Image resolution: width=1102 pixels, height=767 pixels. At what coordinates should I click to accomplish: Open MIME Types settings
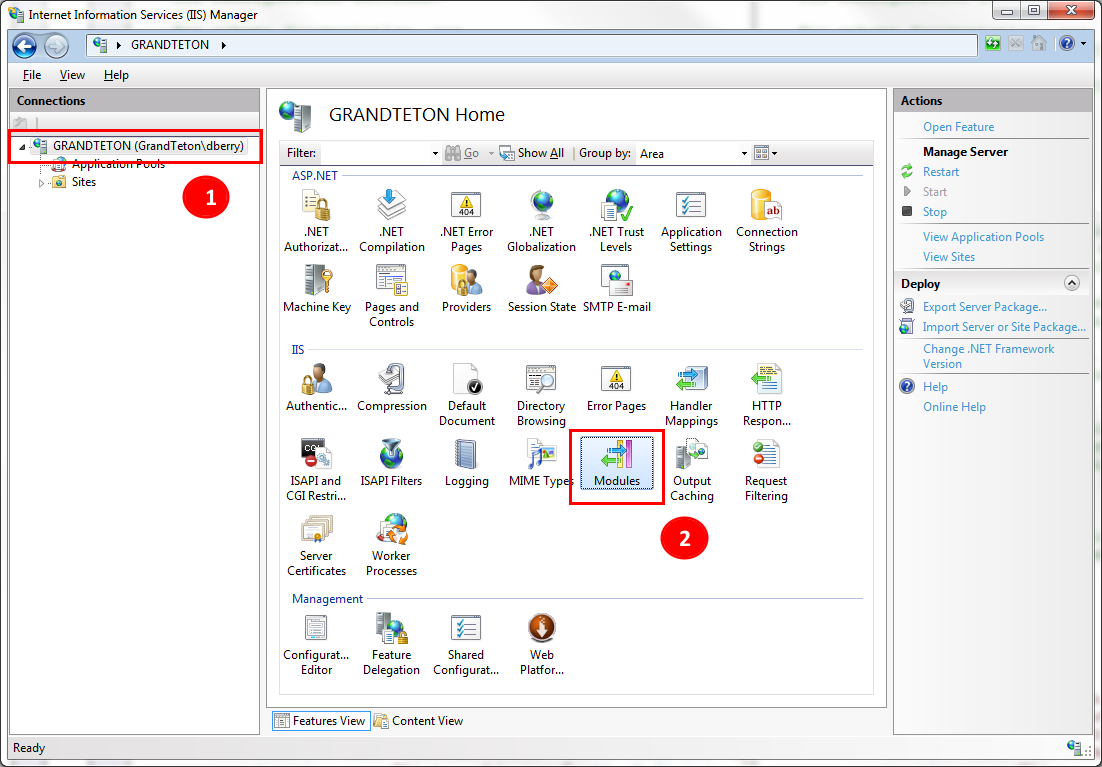click(541, 463)
